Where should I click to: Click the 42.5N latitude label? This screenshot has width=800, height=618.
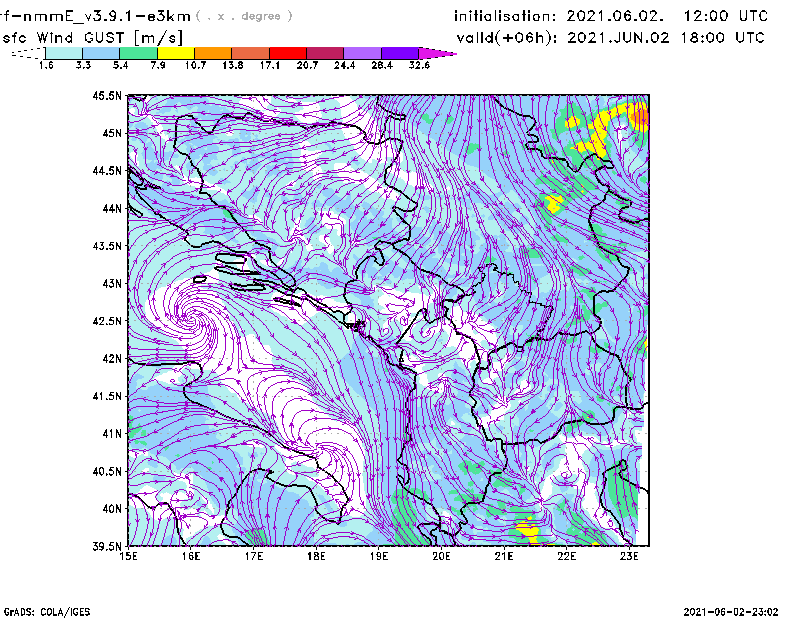[107, 321]
